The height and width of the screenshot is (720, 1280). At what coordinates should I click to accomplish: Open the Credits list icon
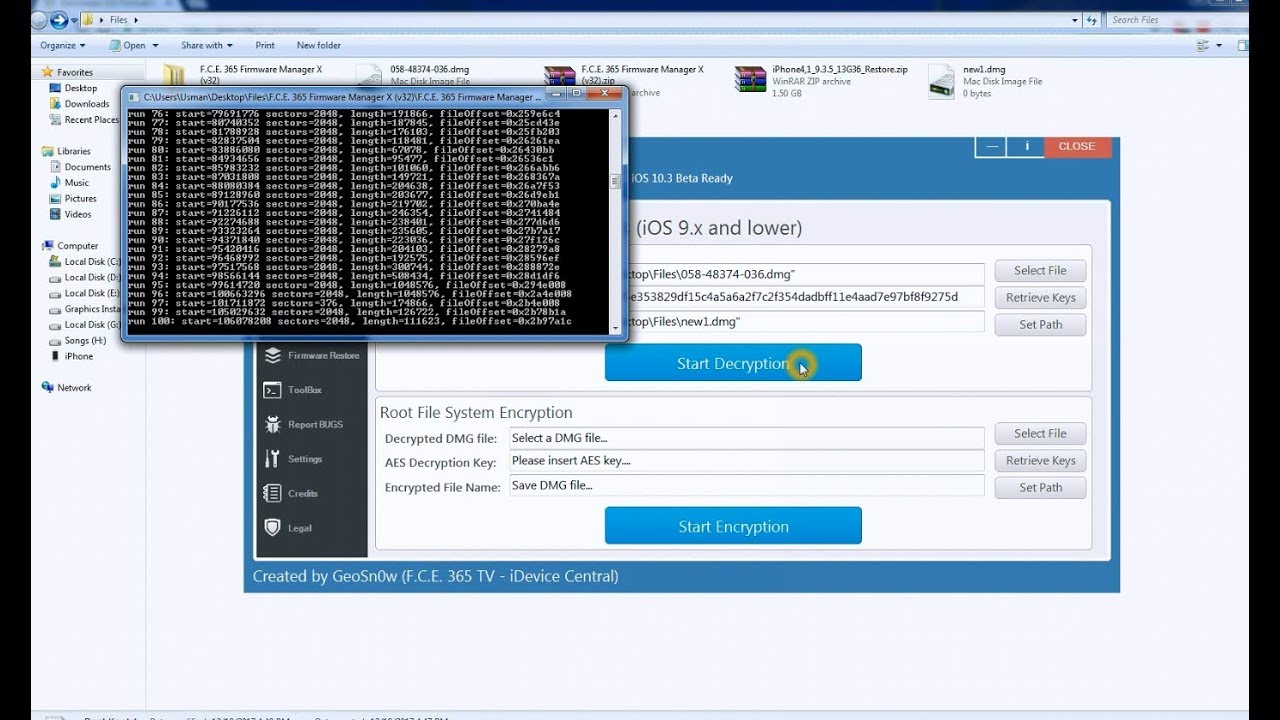click(x=272, y=493)
